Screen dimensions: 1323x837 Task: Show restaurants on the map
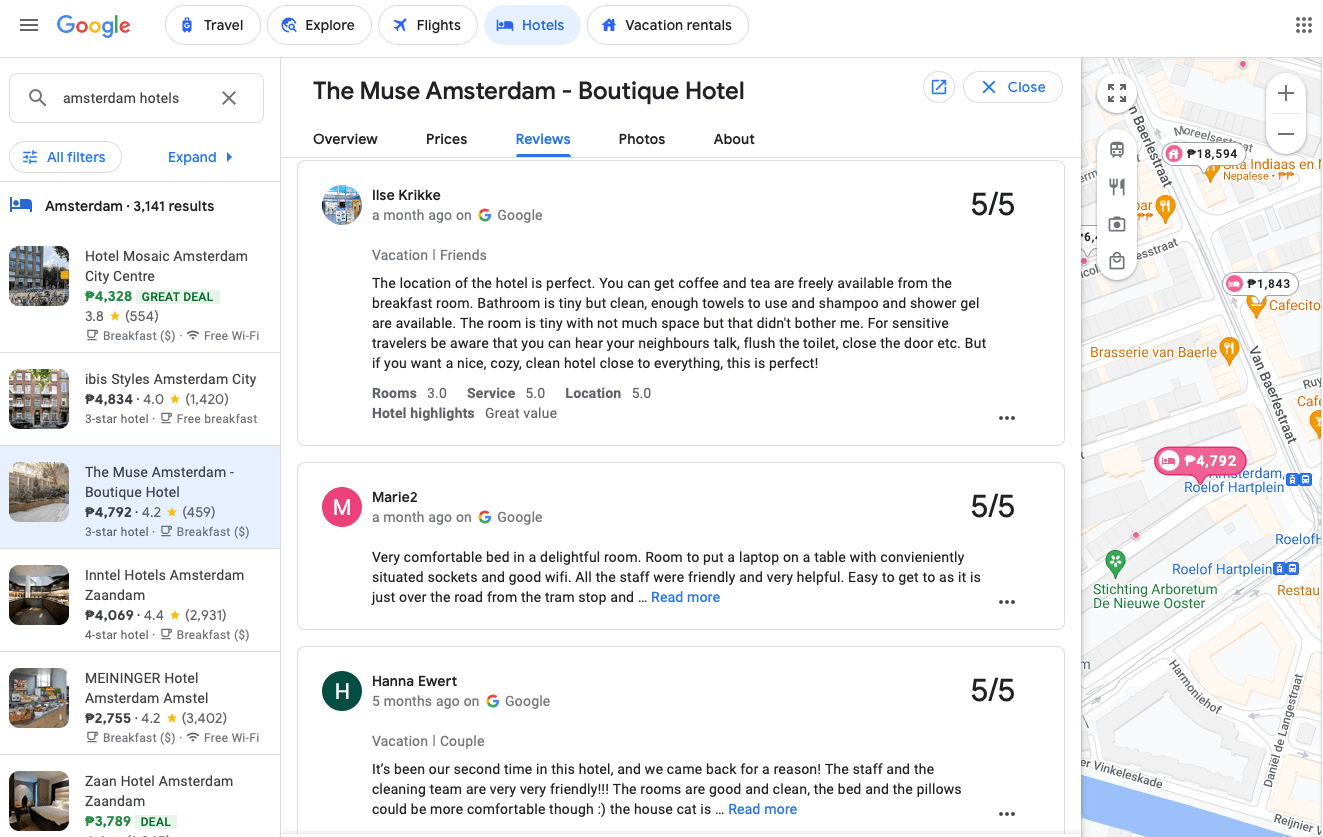pyautogui.click(x=1116, y=186)
